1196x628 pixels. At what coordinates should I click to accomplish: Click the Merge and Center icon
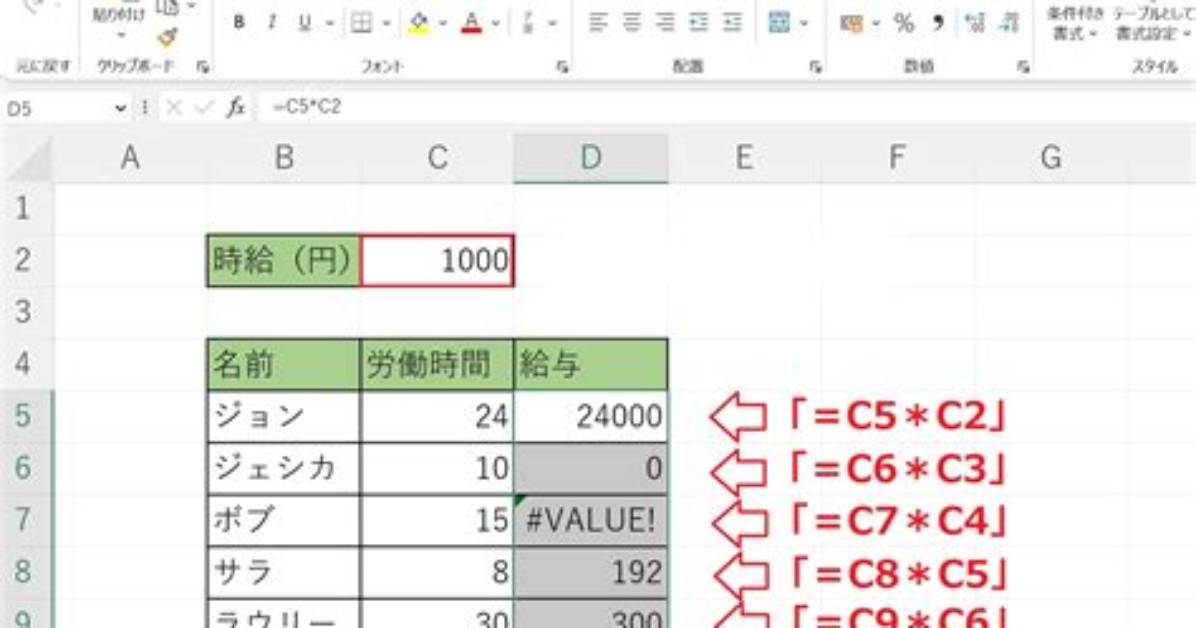coord(779,23)
